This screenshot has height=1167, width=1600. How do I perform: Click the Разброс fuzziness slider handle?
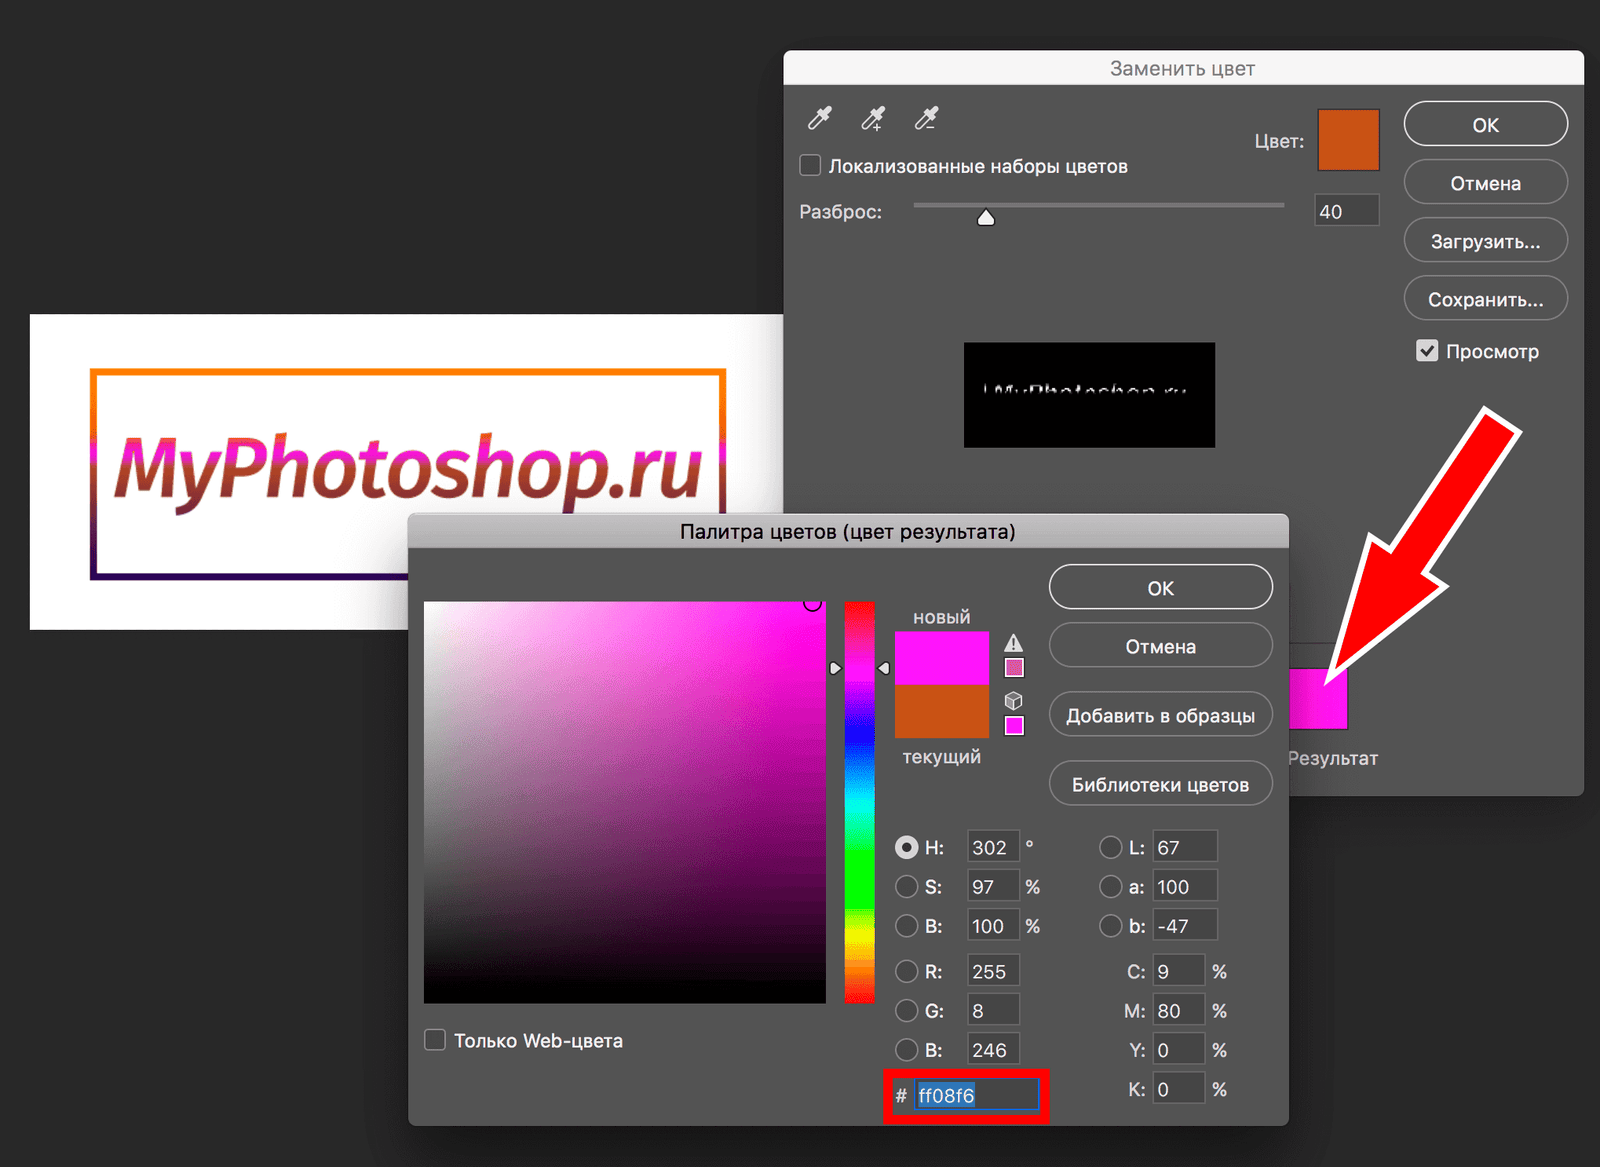[x=986, y=217]
